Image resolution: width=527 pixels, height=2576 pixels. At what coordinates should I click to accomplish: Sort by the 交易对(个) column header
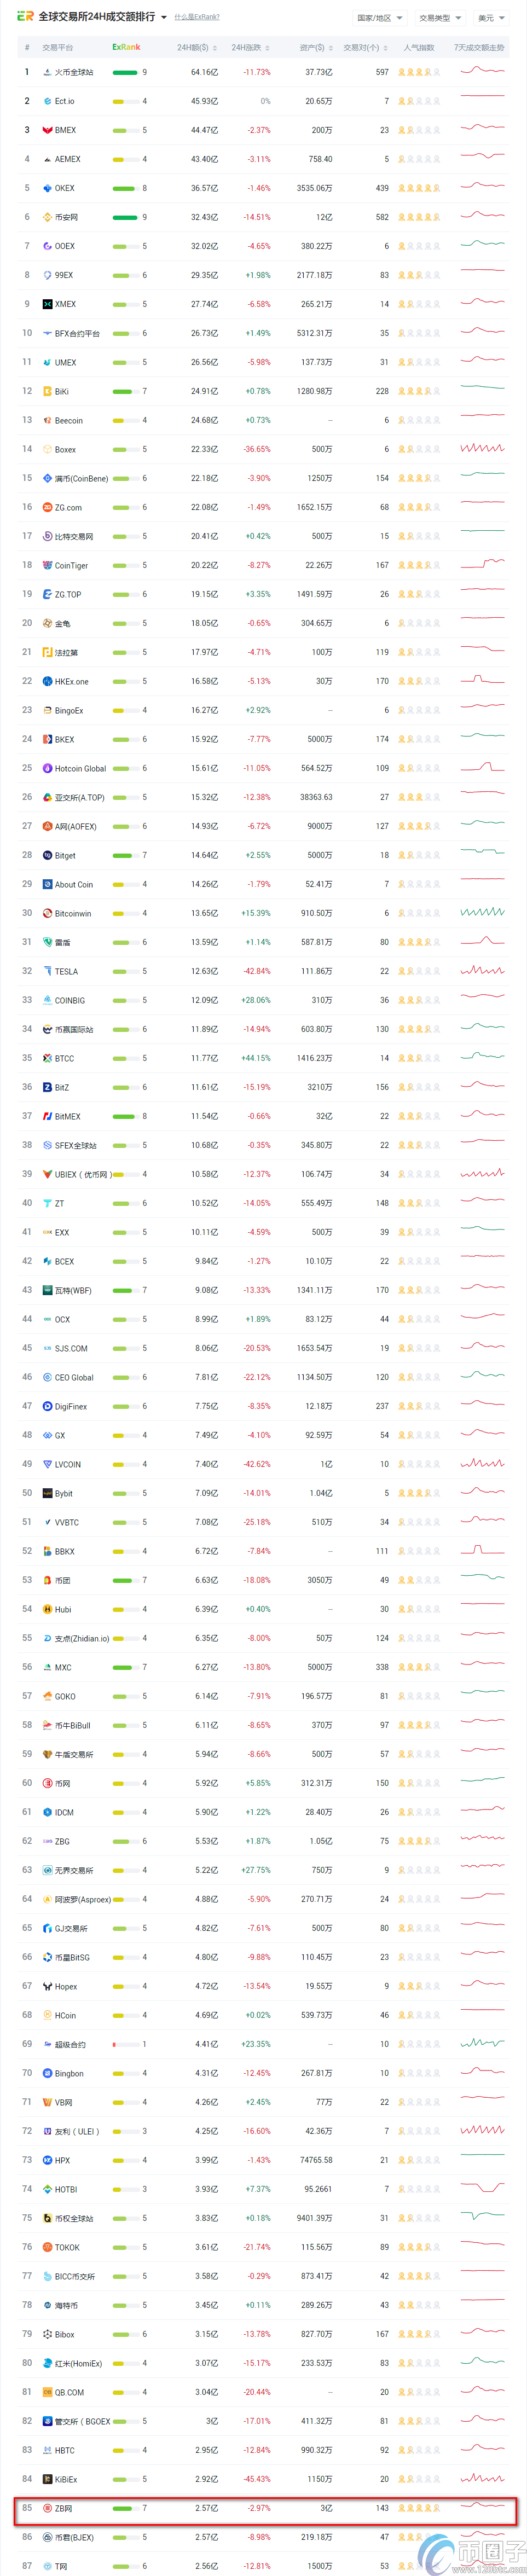coord(364,48)
